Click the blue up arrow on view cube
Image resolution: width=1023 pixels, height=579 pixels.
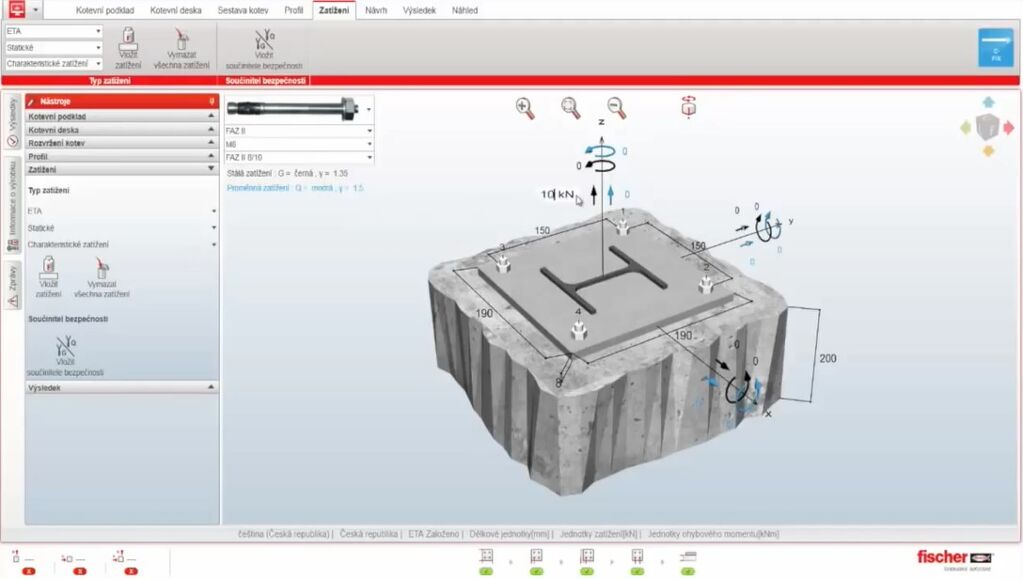click(988, 102)
